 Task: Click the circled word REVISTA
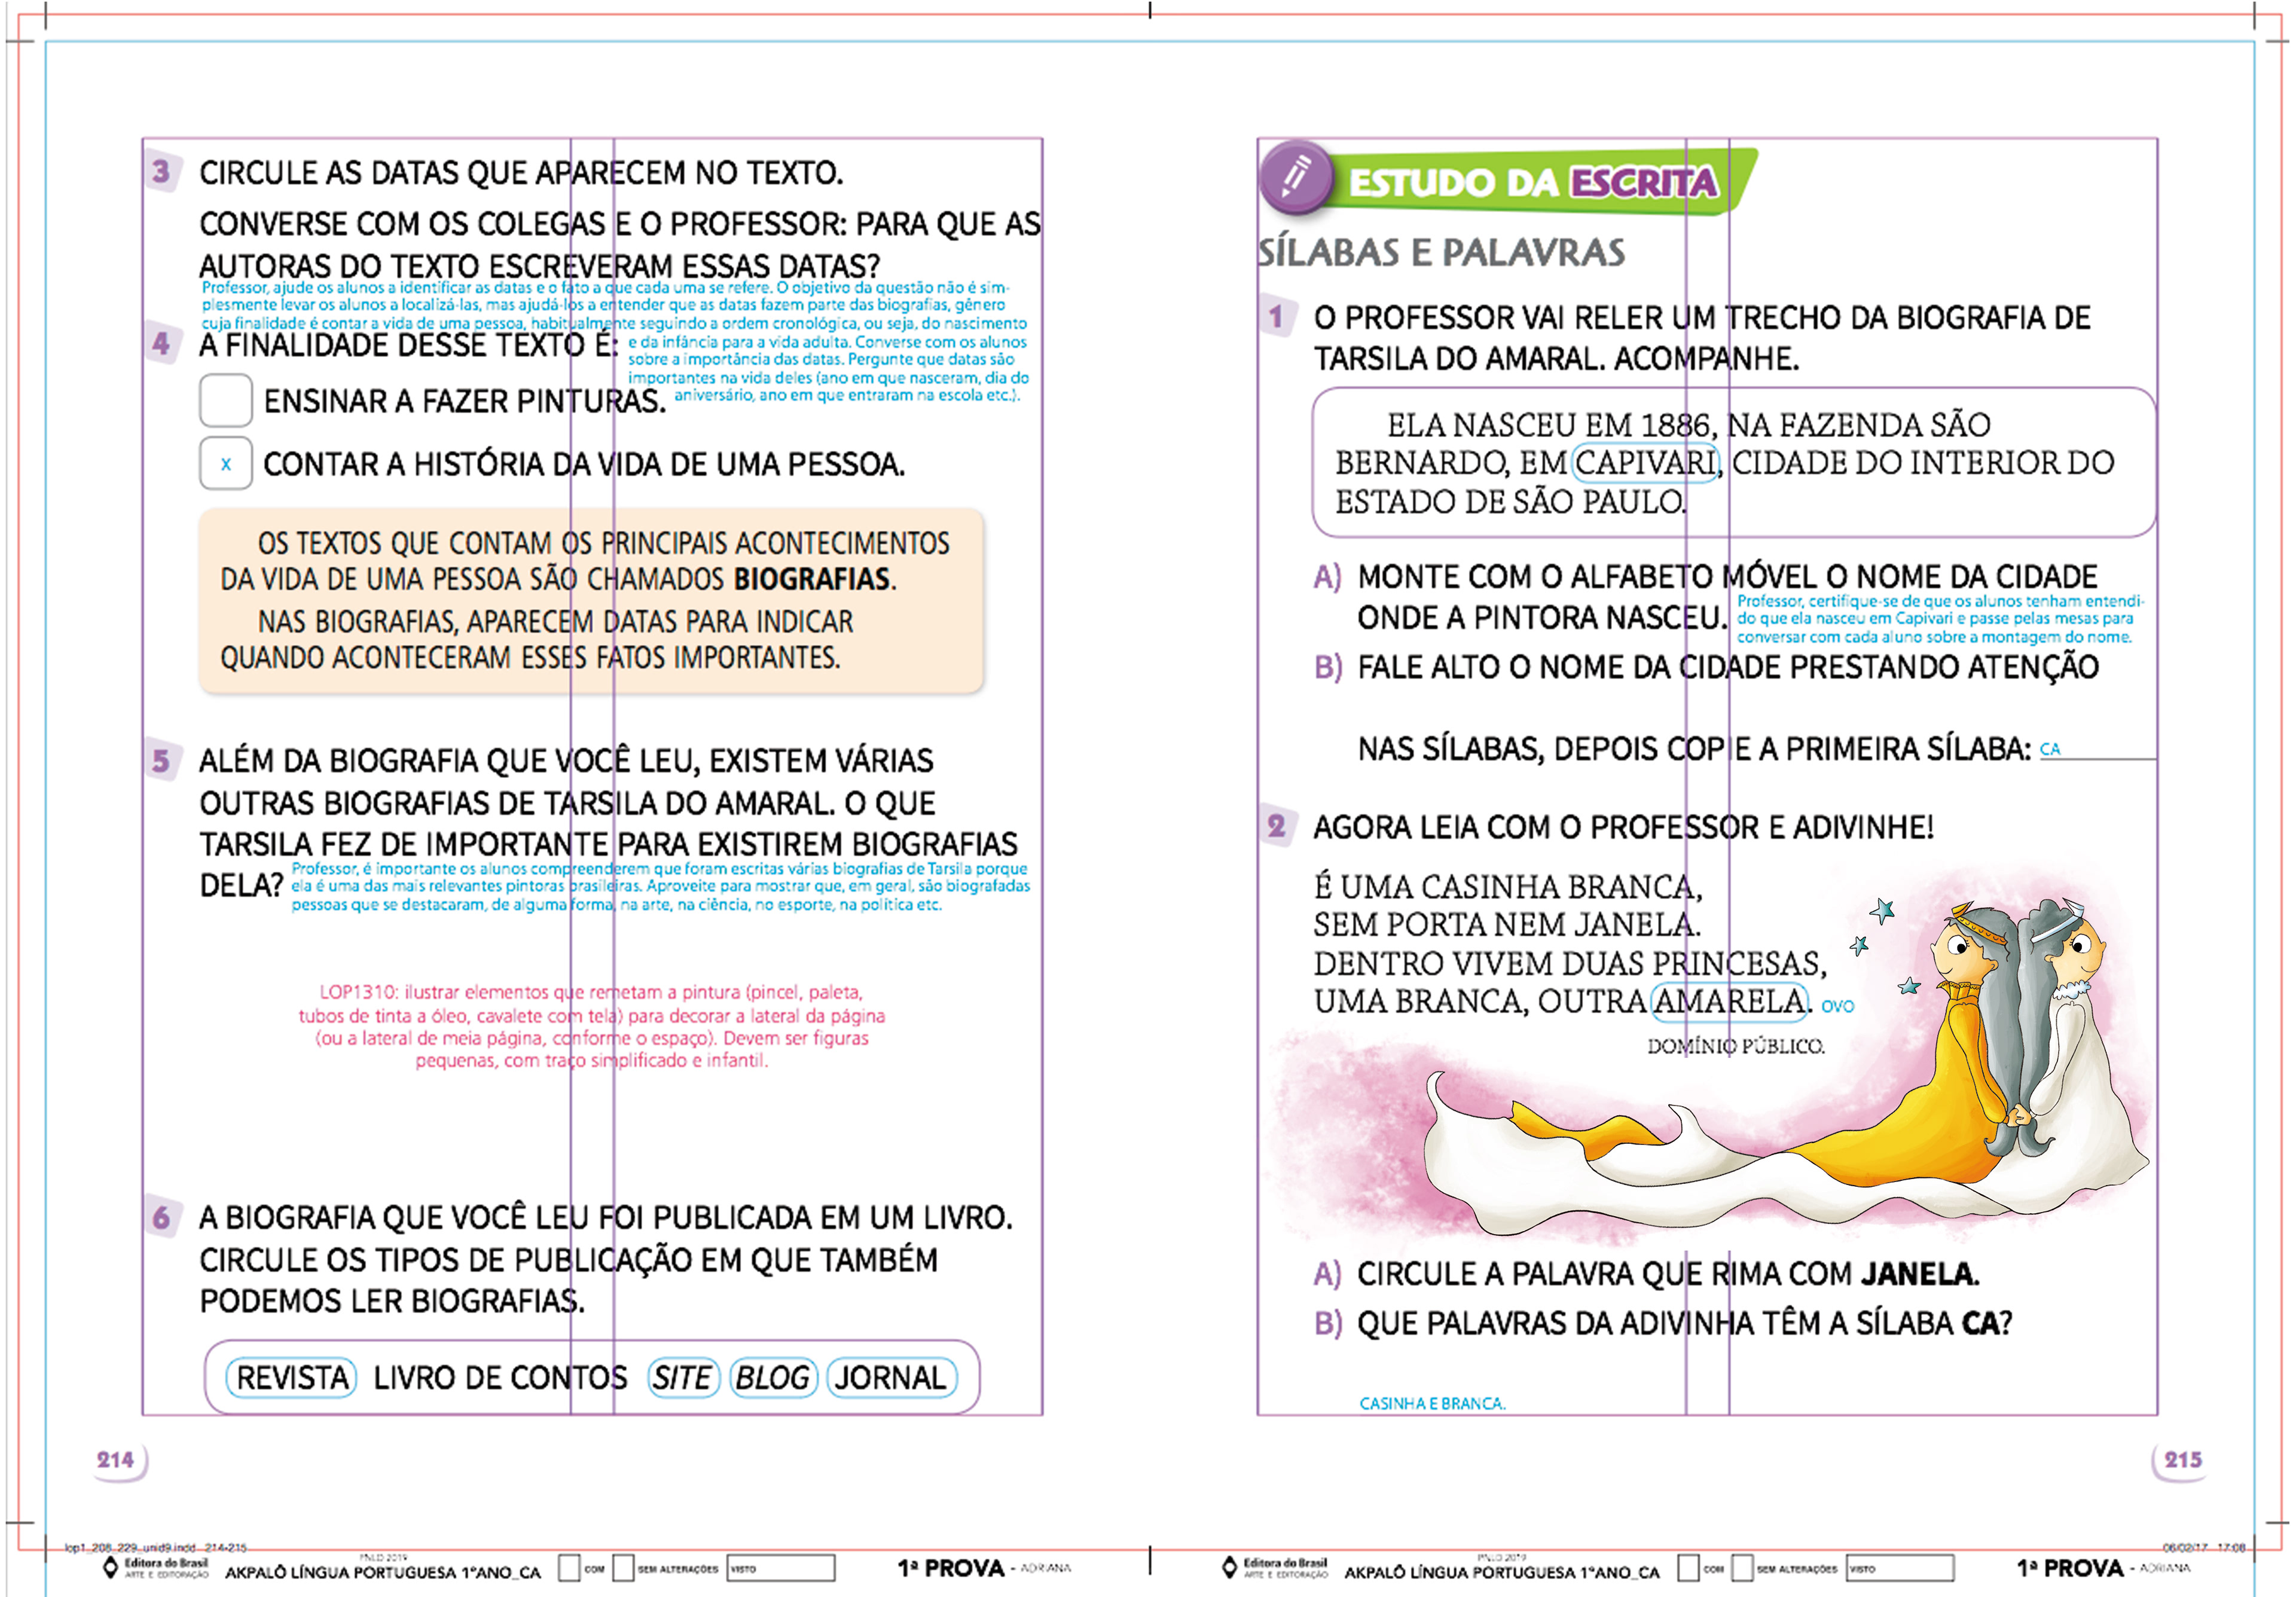[292, 1378]
